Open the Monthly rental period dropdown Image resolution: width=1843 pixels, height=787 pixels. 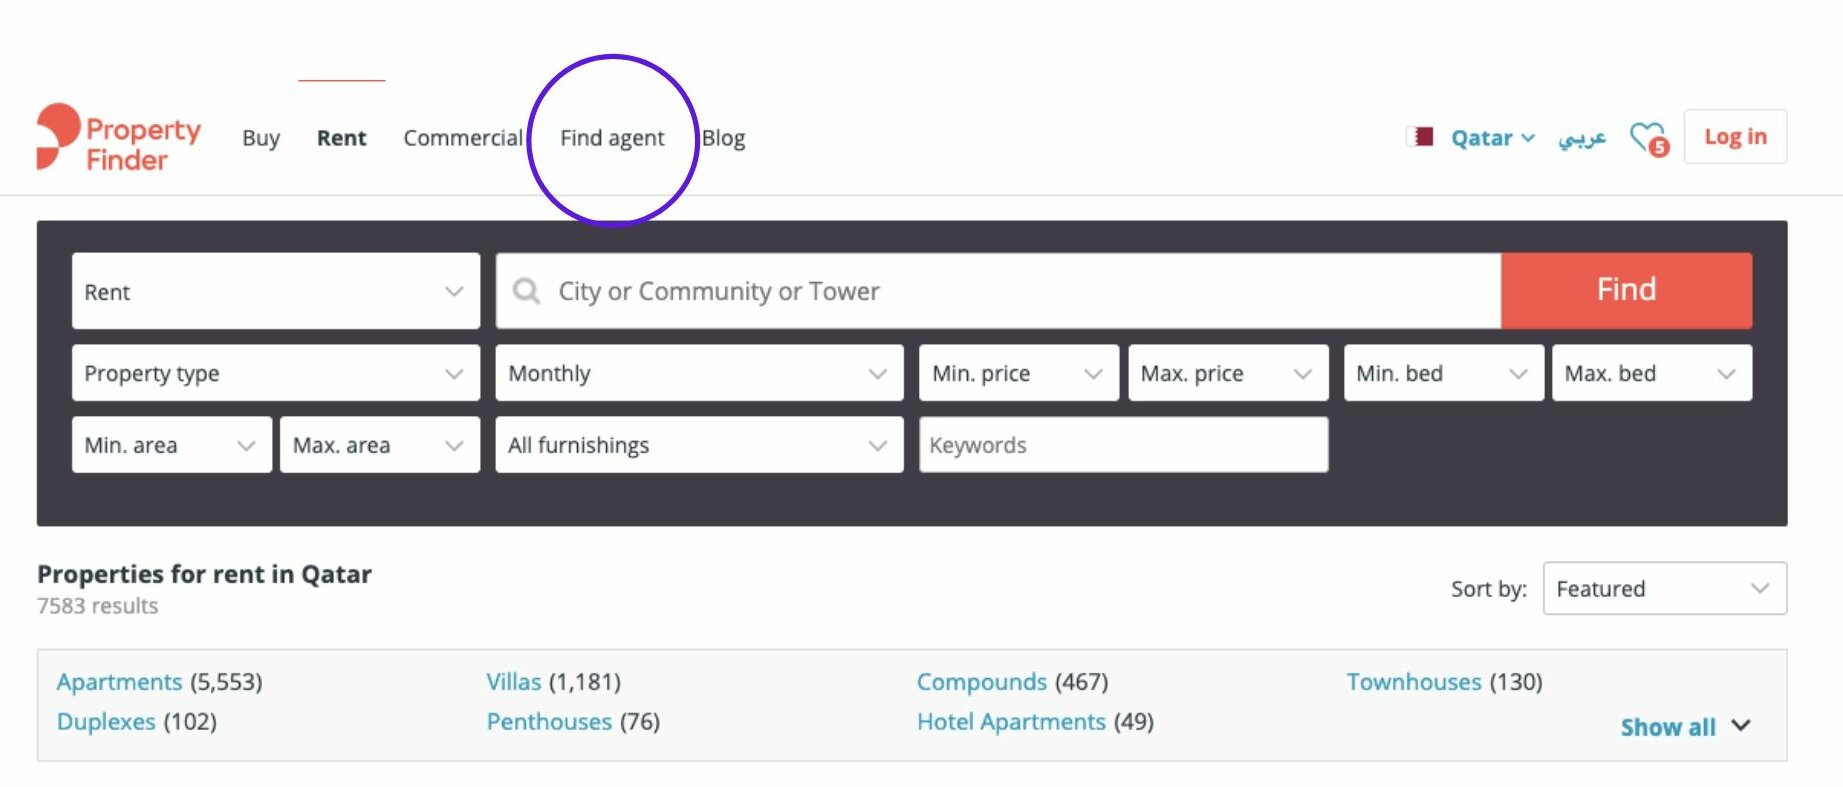(x=698, y=373)
